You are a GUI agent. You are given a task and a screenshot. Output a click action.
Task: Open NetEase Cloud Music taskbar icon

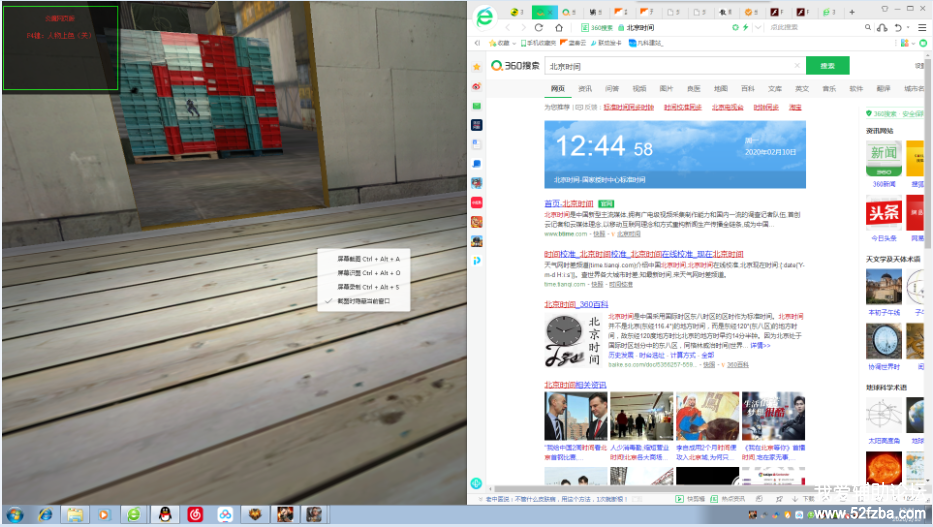click(x=195, y=515)
